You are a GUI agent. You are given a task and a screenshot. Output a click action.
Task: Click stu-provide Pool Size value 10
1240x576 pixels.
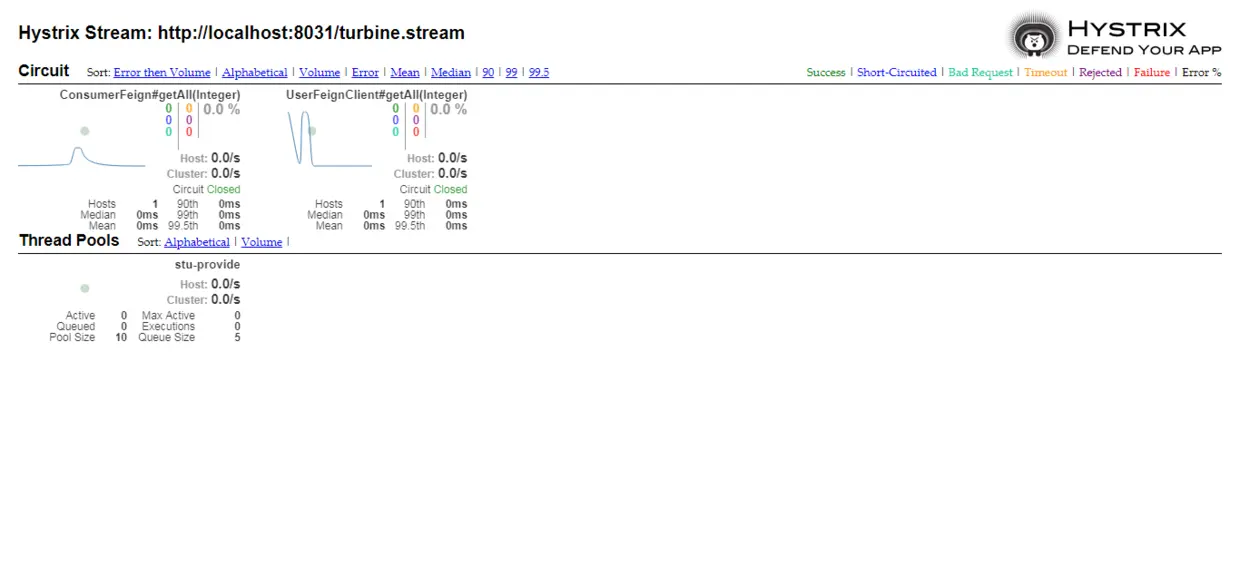121,338
